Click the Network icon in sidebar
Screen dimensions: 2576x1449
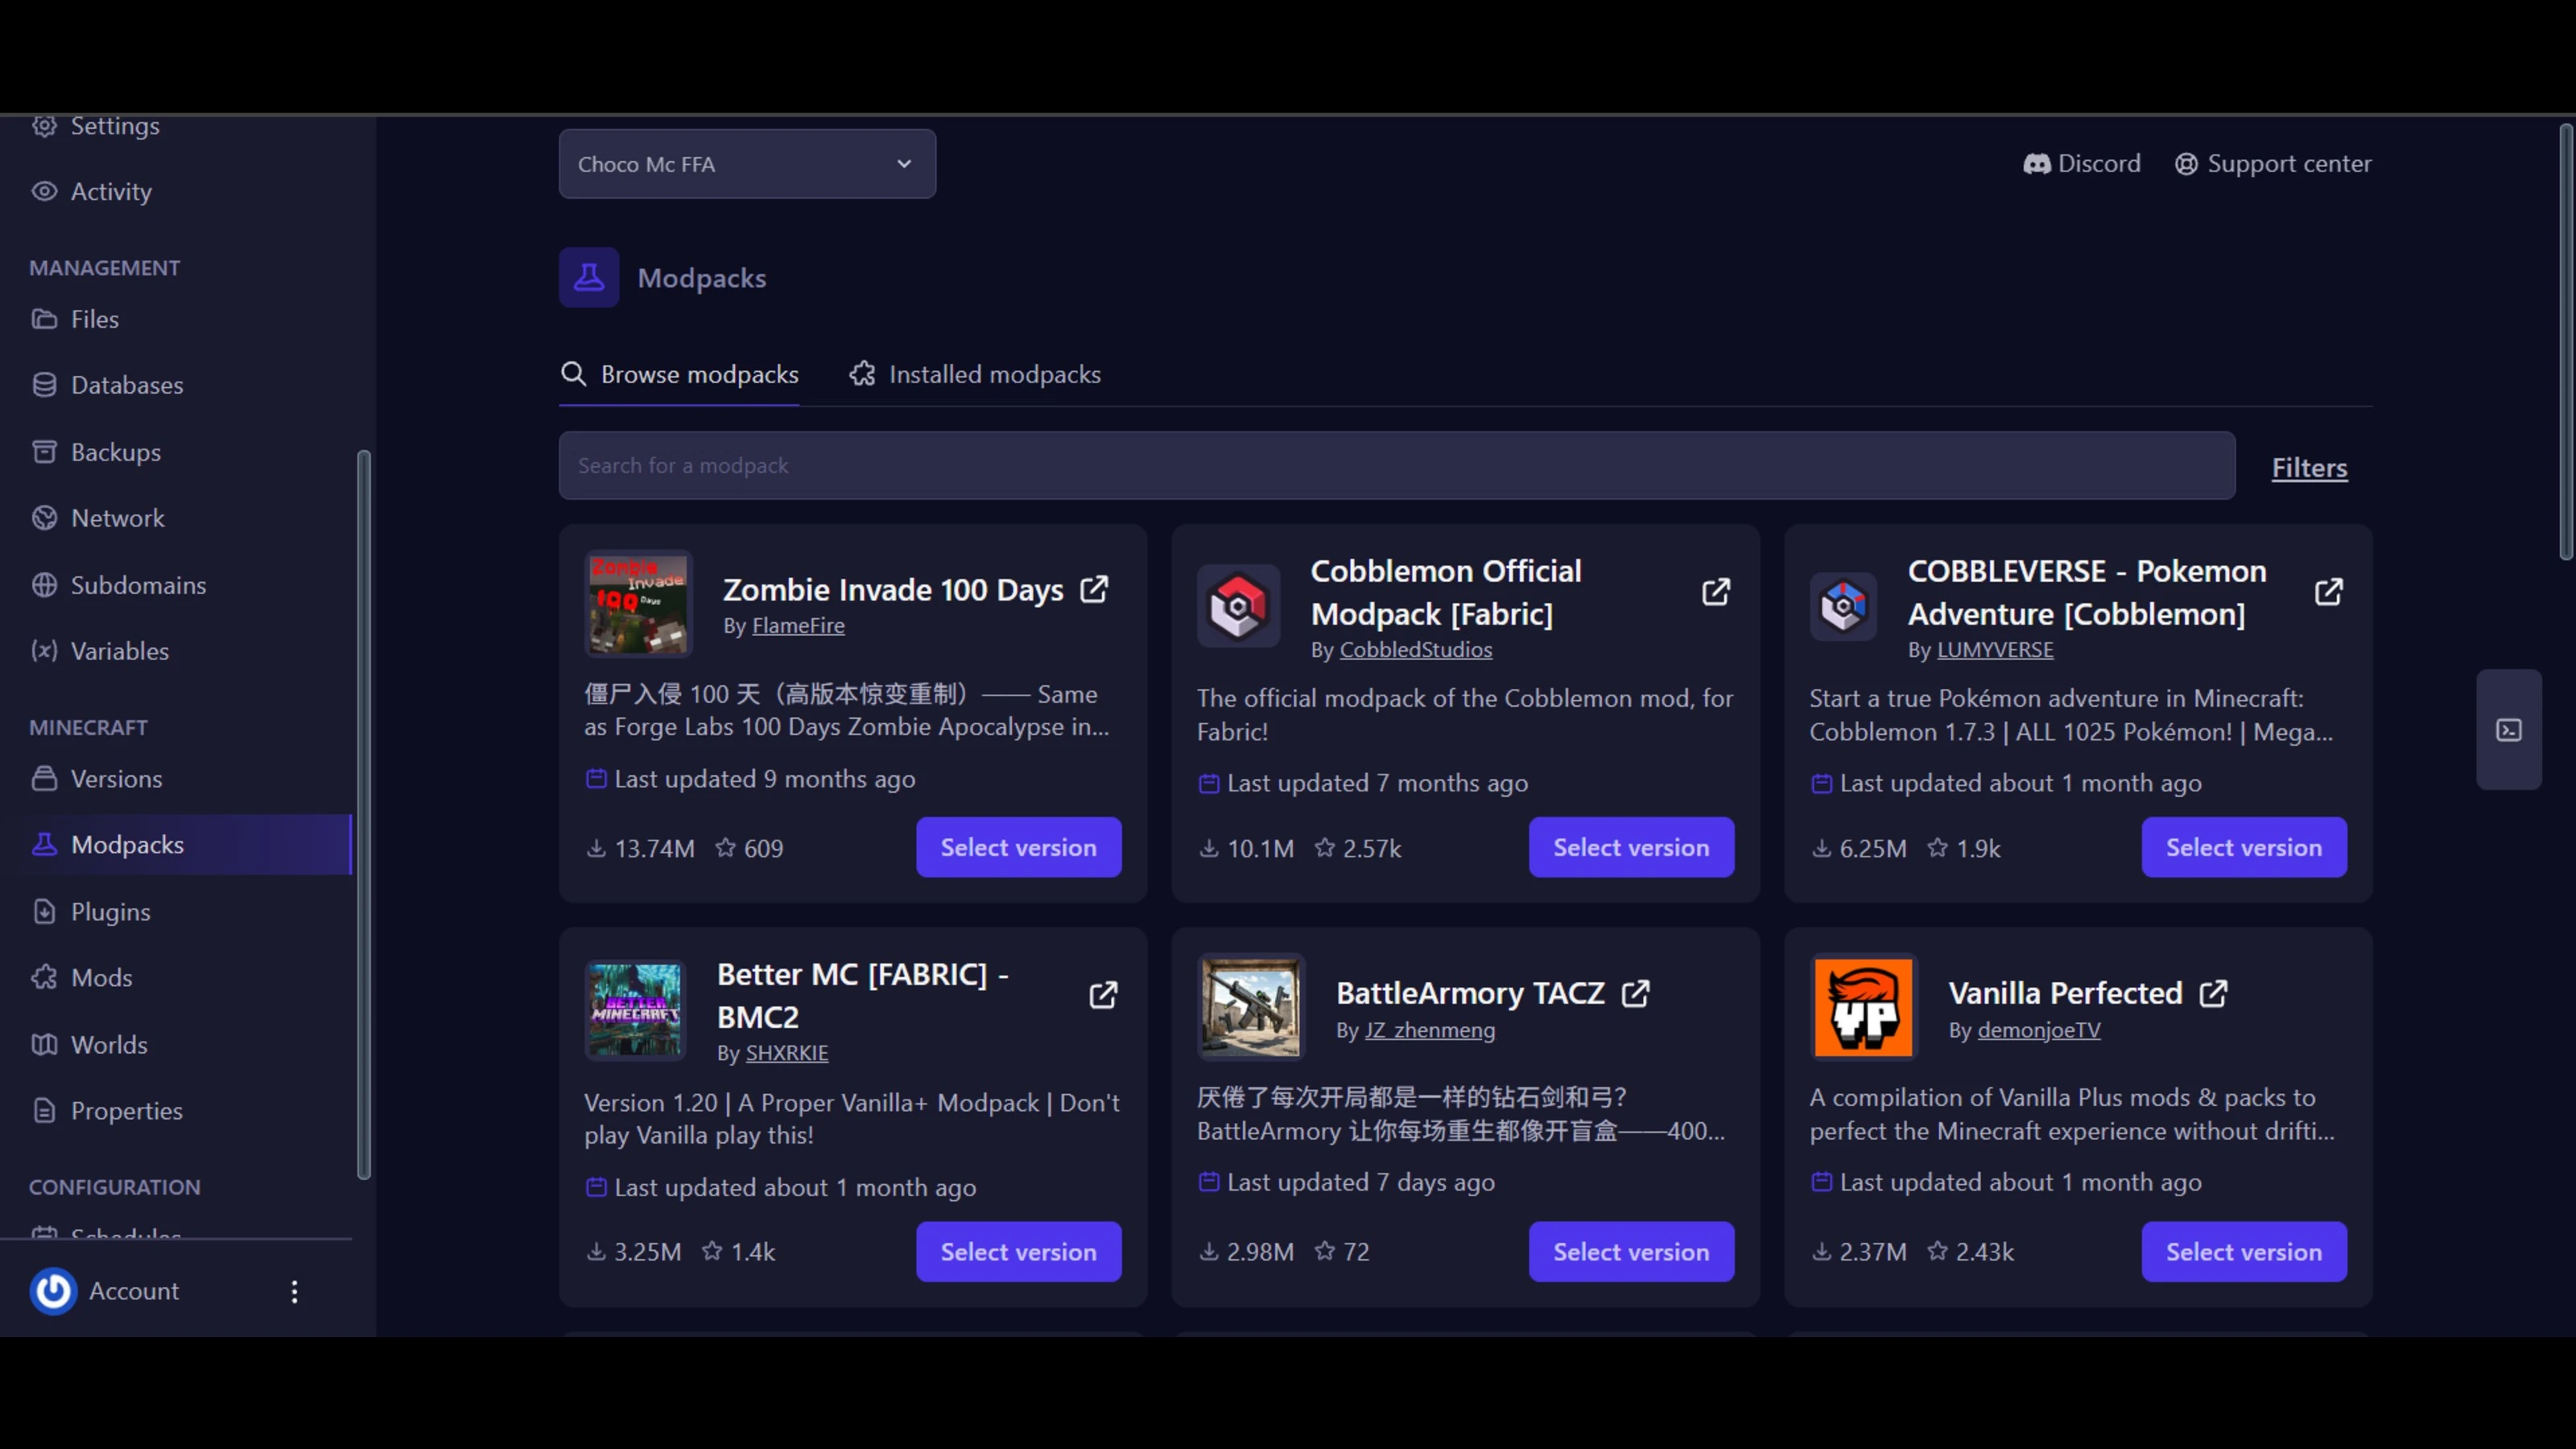point(44,518)
